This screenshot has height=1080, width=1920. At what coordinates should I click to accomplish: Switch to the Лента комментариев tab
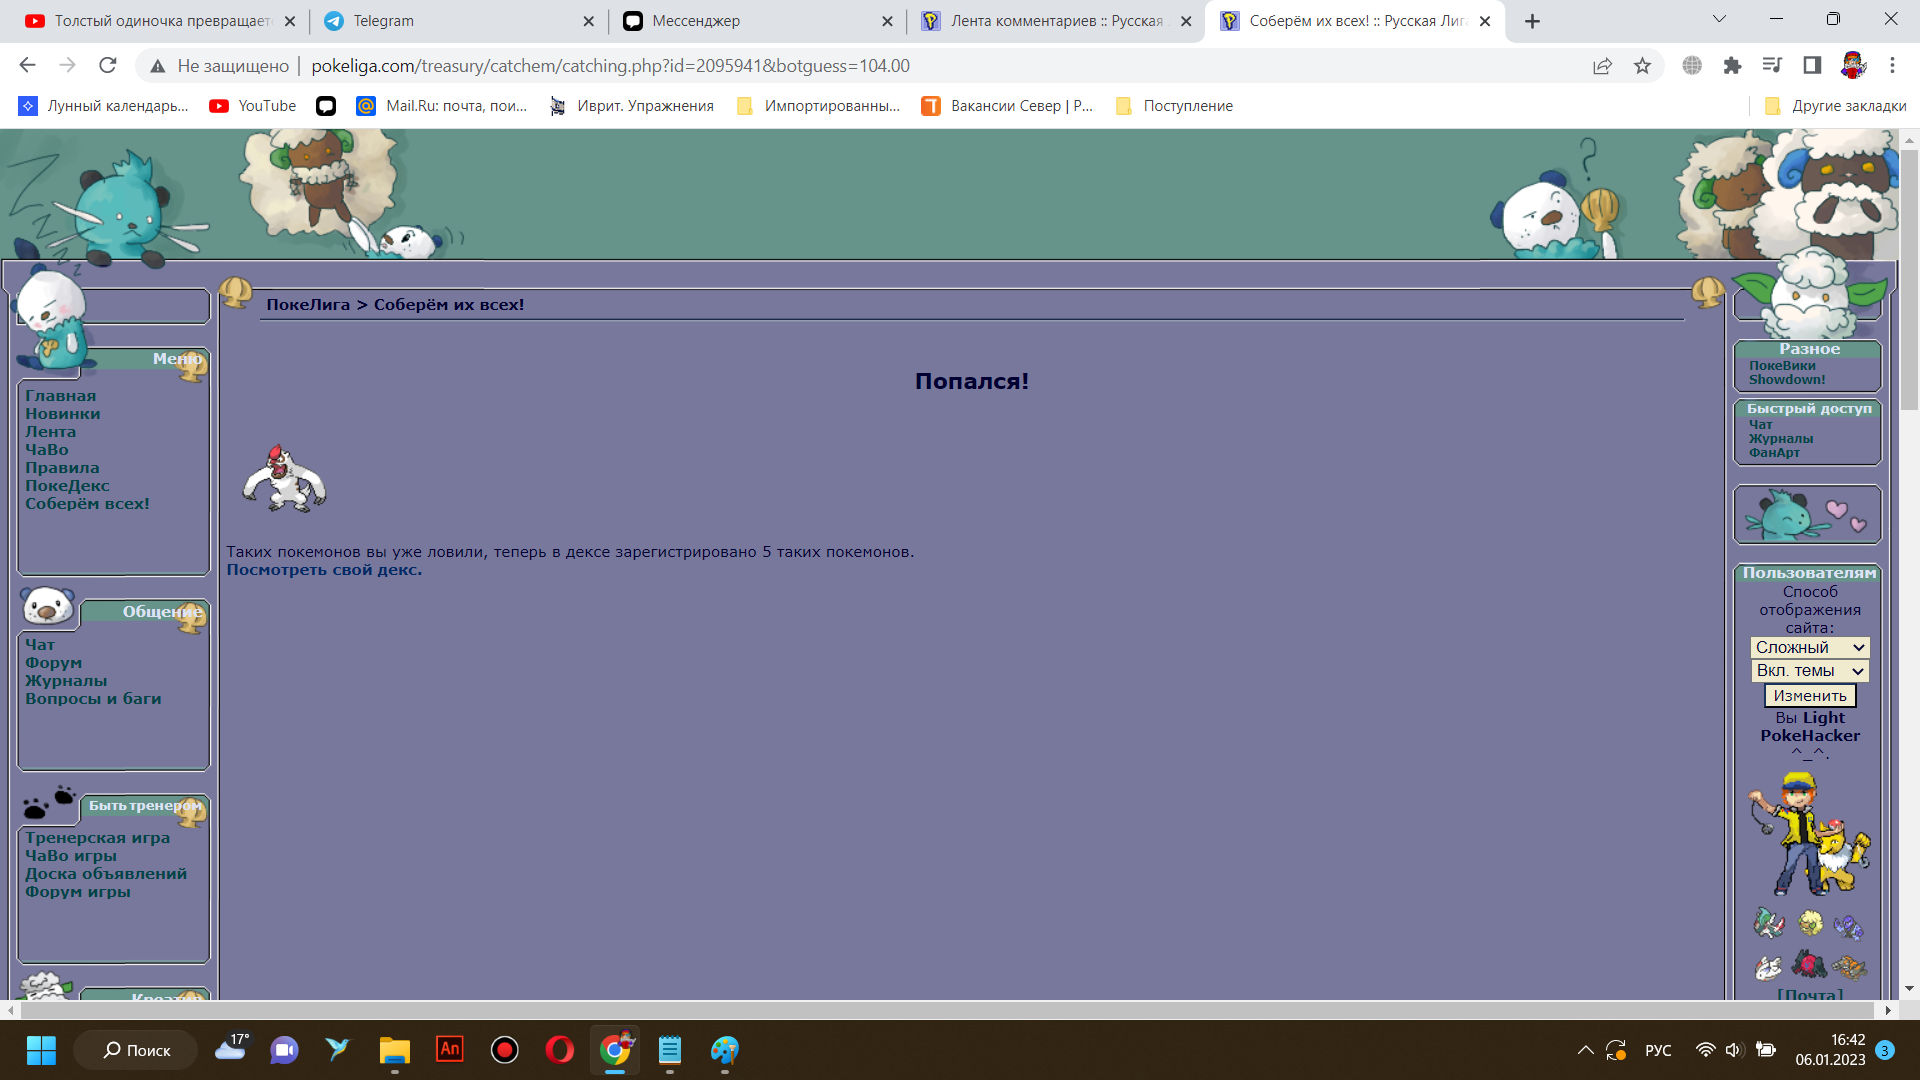pyautogui.click(x=1056, y=21)
